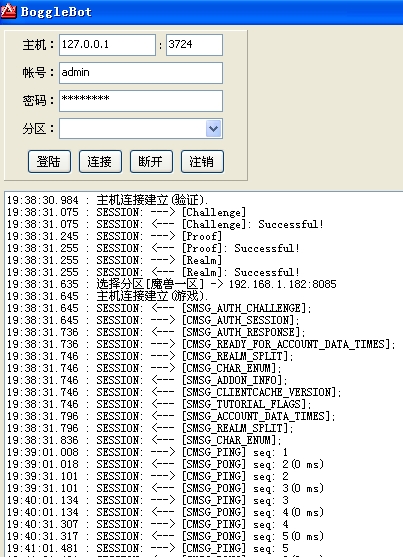Click the 注销 logout button
The height and width of the screenshot is (557, 403).
pos(202,162)
